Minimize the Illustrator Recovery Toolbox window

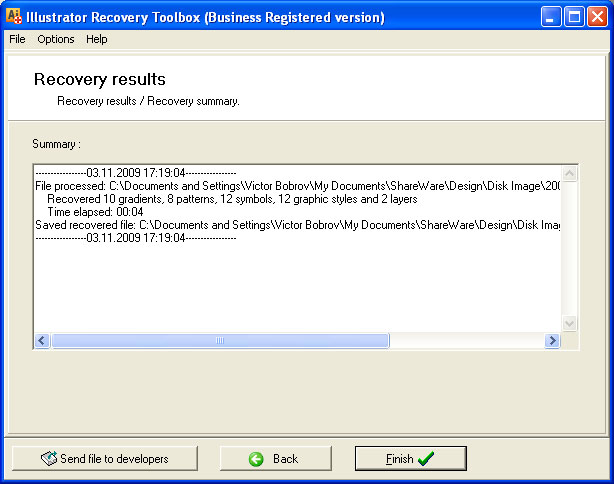551,17
